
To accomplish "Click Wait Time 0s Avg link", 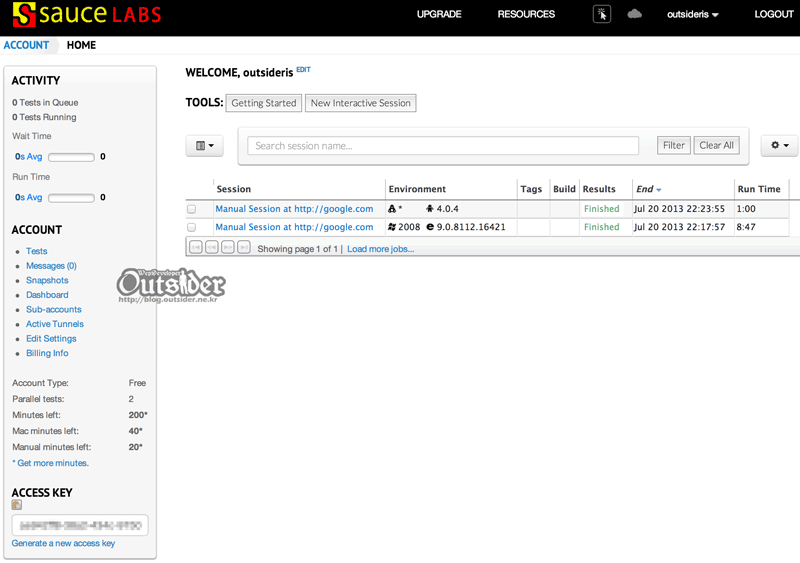I will (29, 157).
